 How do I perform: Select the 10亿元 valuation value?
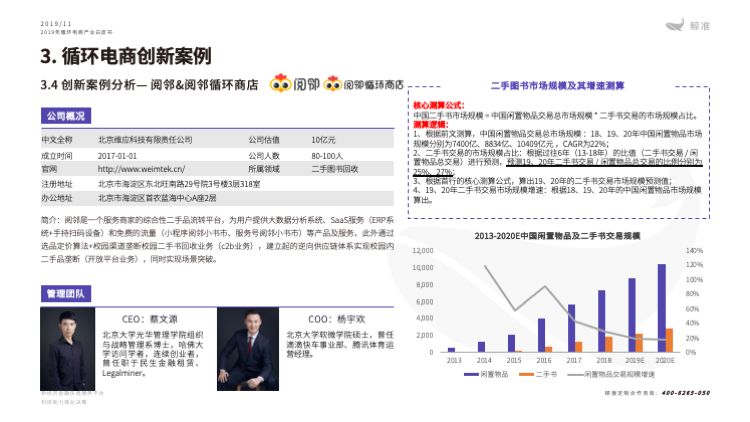(x=323, y=140)
